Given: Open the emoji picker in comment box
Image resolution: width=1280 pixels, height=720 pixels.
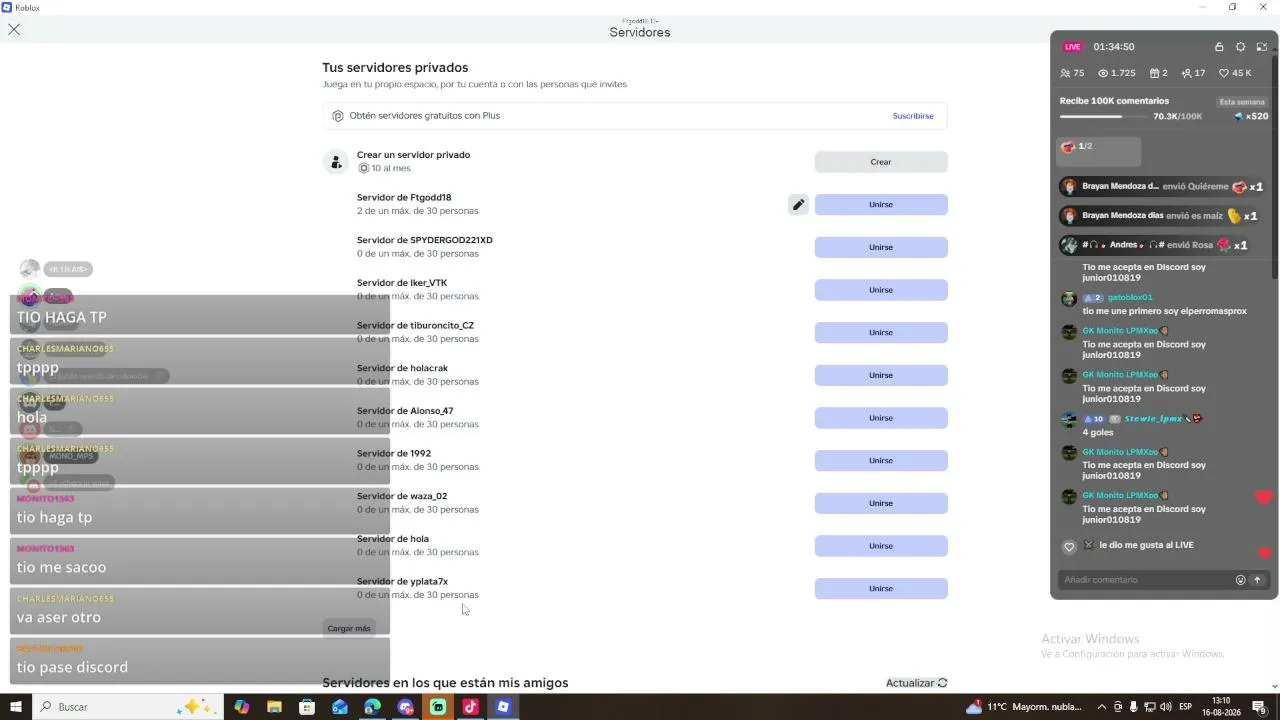Looking at the screenshot, I should 1241,580.
